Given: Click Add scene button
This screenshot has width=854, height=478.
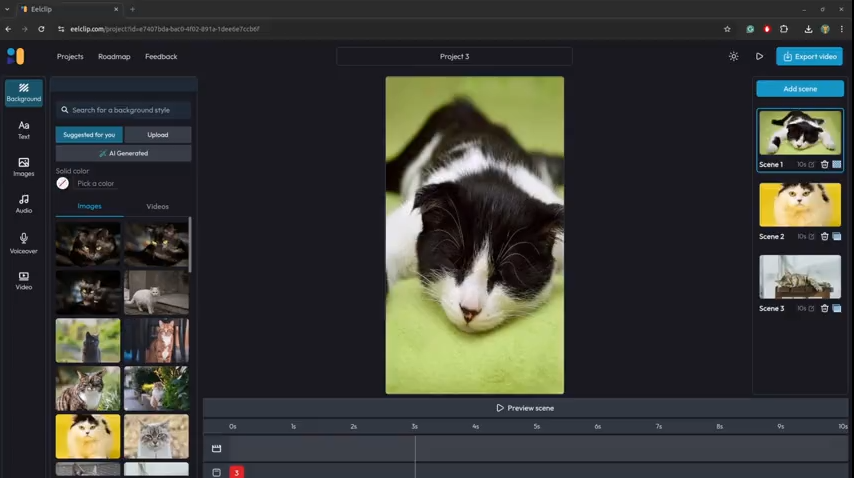Looking at the screenshot, I should 800,89.
